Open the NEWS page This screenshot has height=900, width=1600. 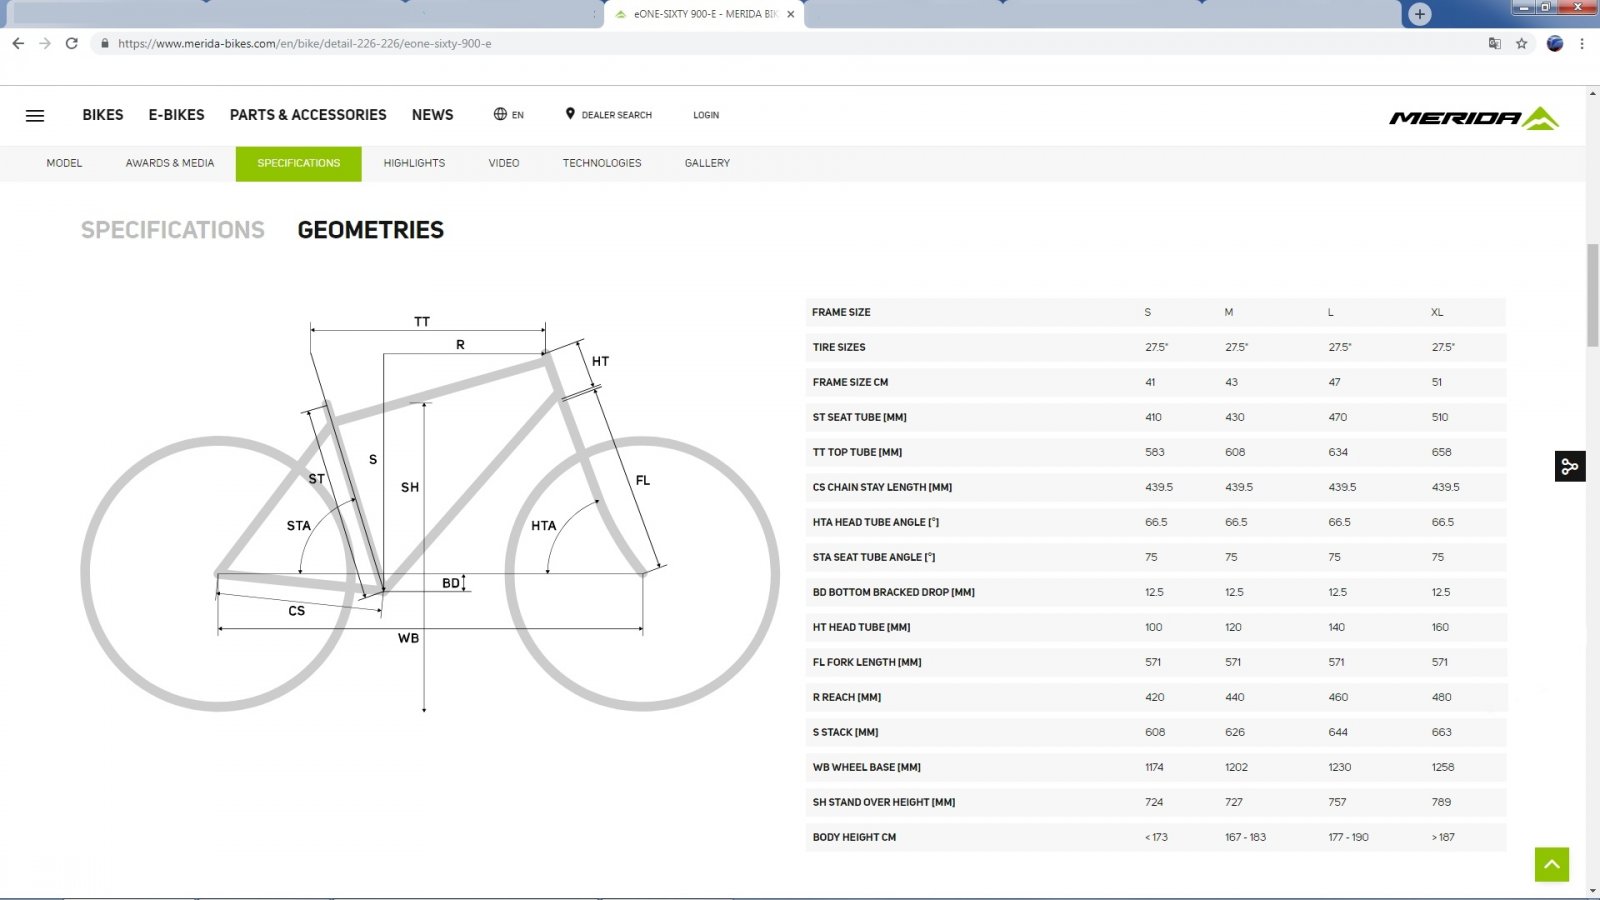coord(432,115)
